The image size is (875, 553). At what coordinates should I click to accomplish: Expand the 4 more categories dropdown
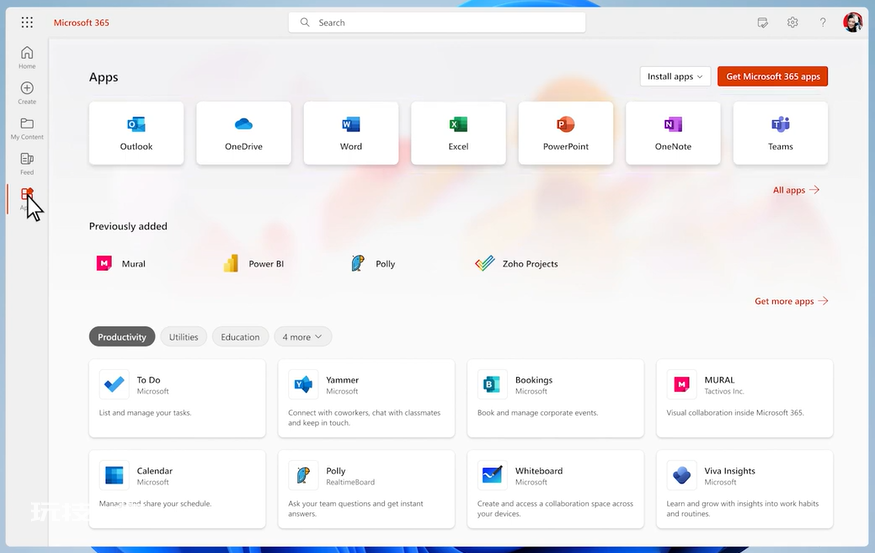pyautogui.click(x=302, y=336)
